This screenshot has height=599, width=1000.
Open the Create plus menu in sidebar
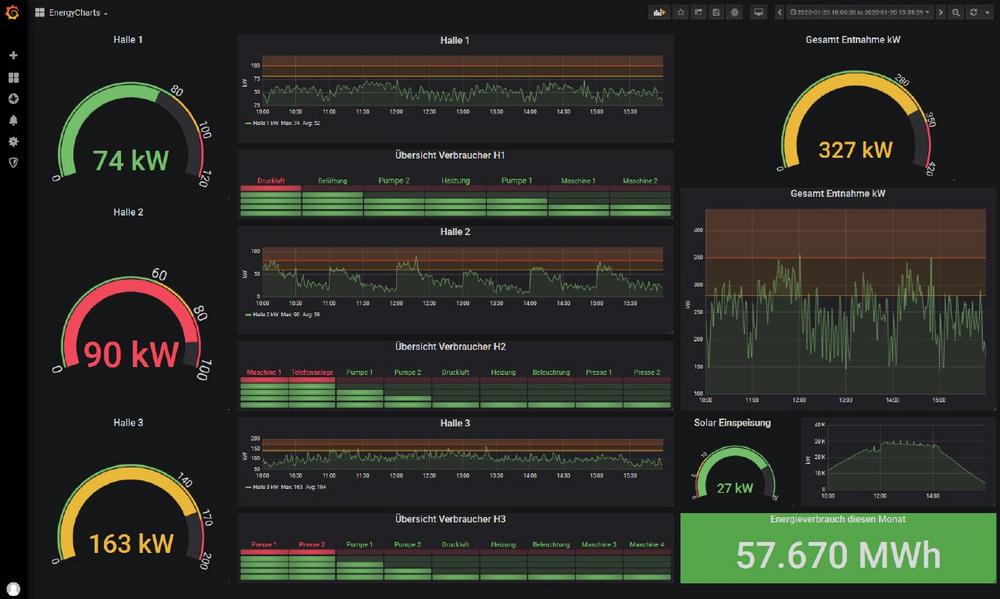(x=13, y=55)
